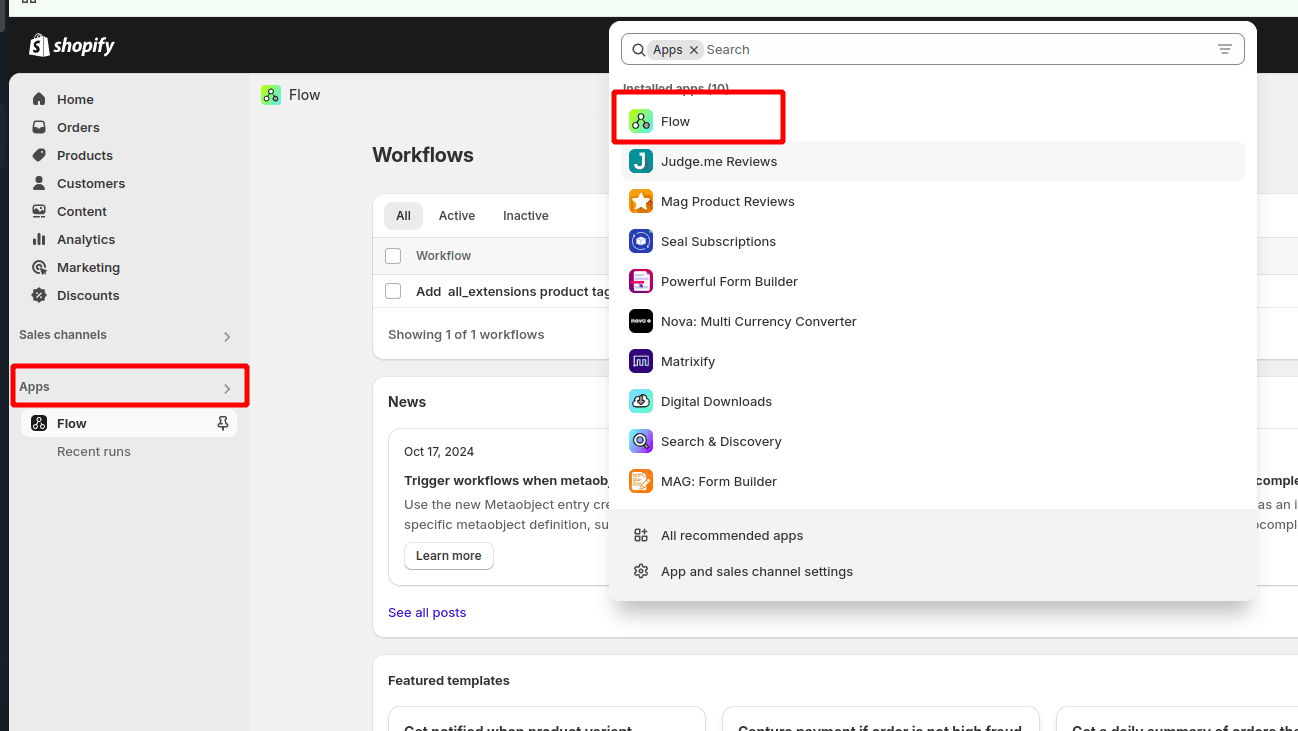
Task: Open Search & Discovery app
Action: click(933, 441)
